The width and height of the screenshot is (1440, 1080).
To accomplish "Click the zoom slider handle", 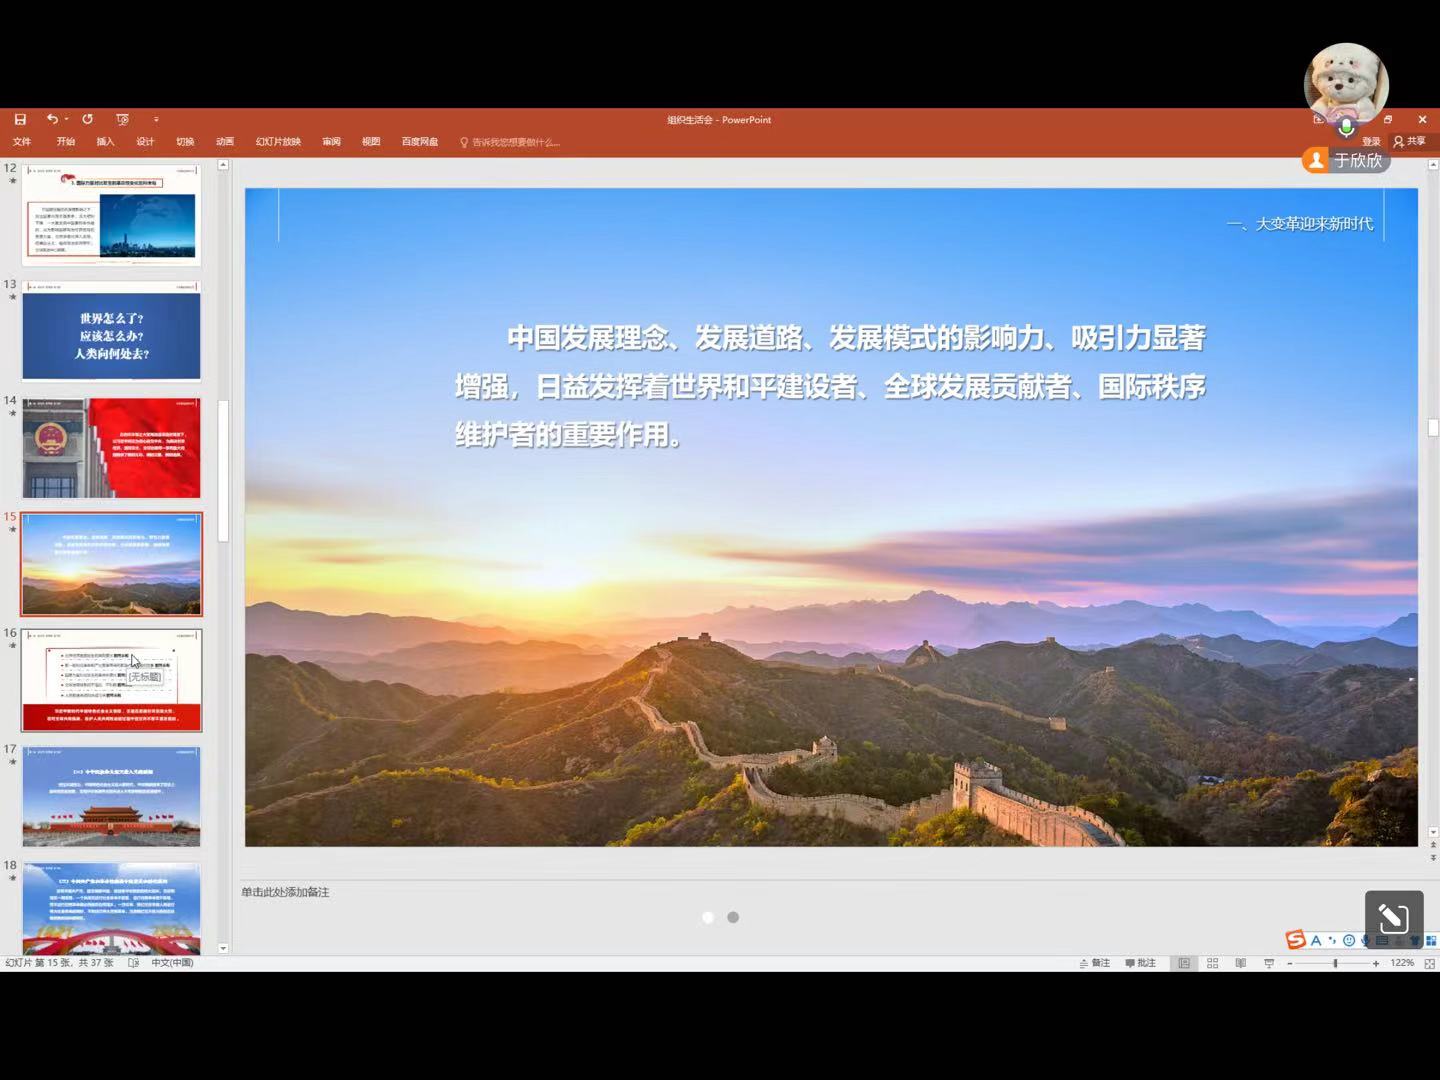I will tap(1335, 963).
